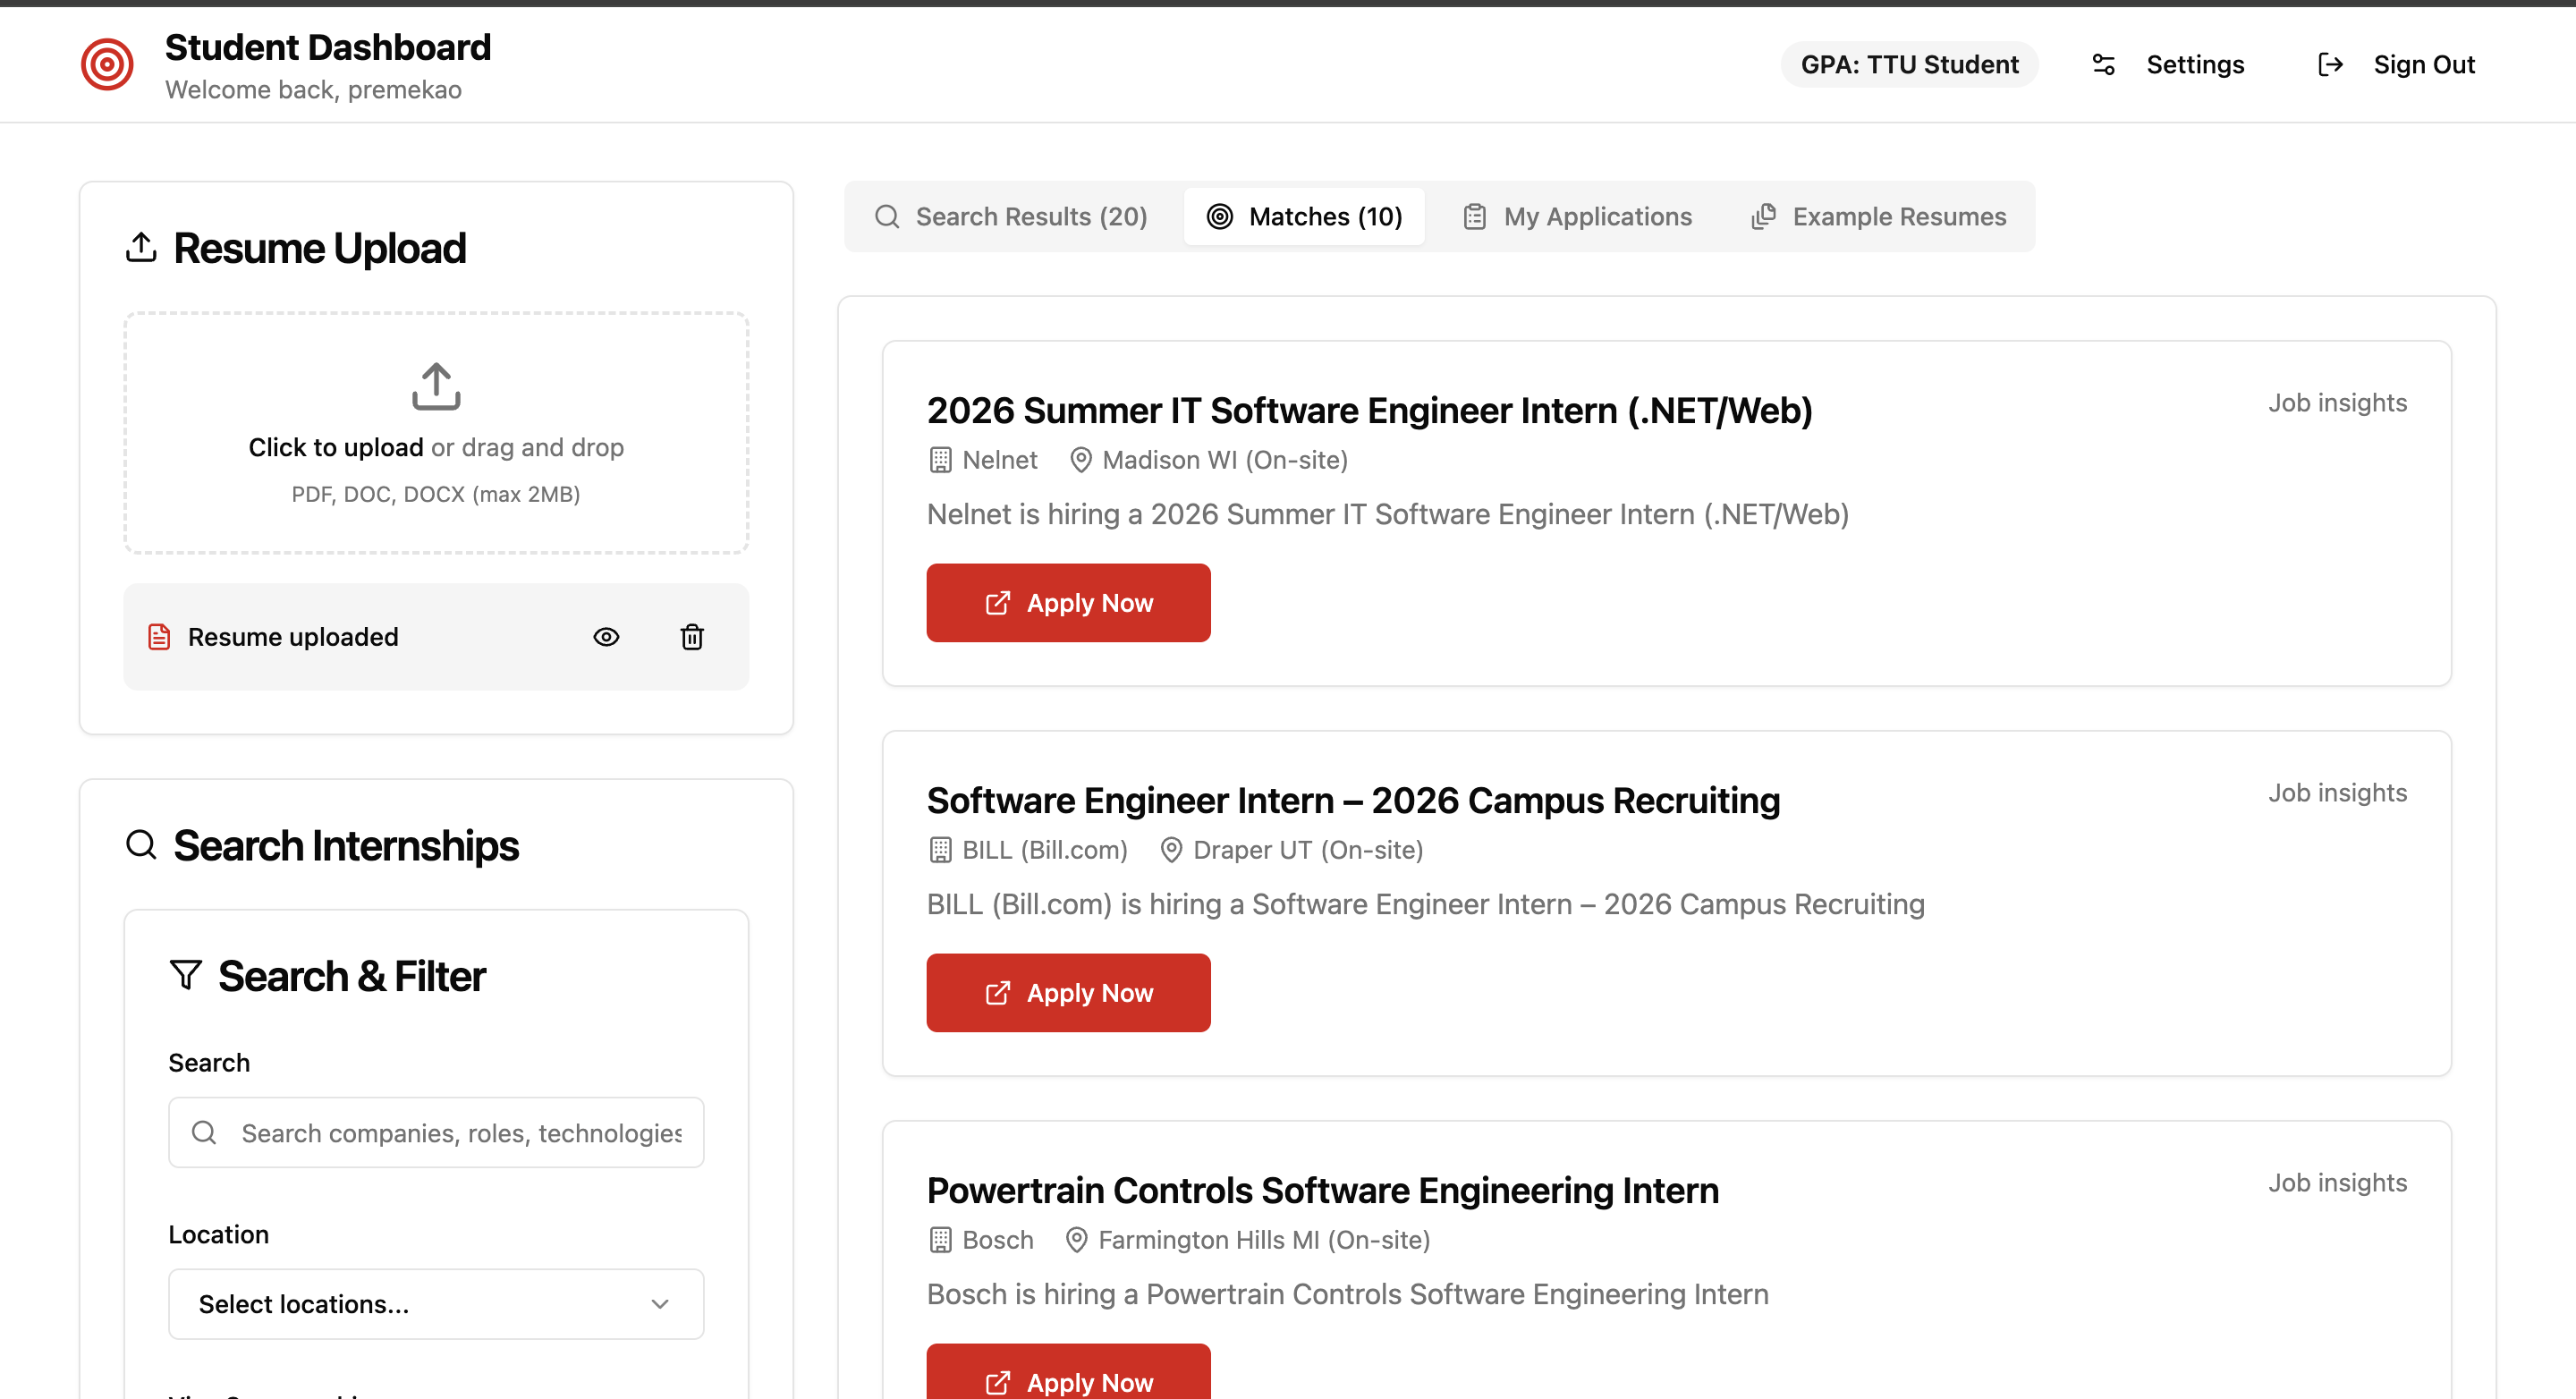Image resolution: width=2576 pixels, height=1399 pixels.
Task: Click the GPA: TTU Student badge
Action: click(1909, 65)
